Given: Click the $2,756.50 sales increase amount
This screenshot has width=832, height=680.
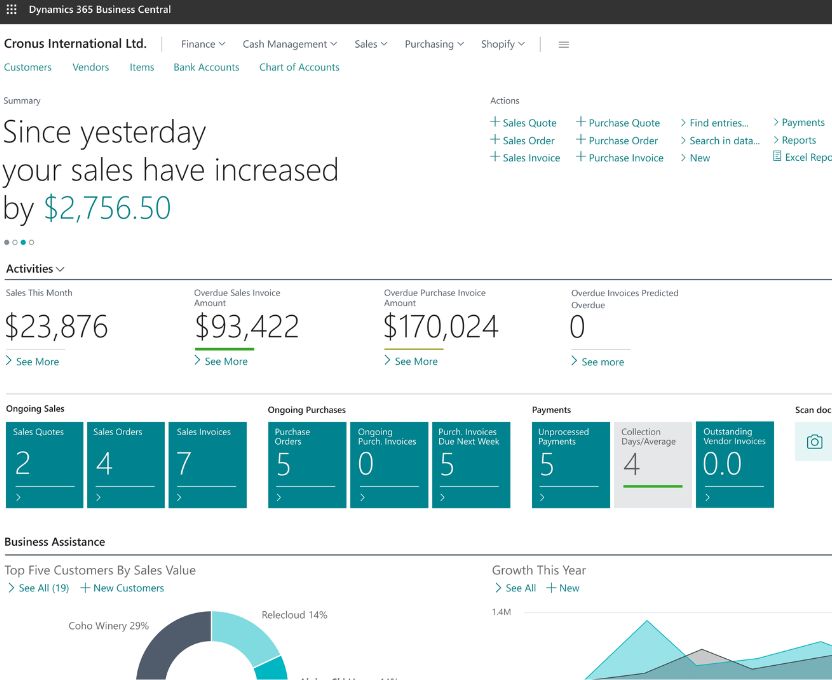Looking at the screenshot, I should pyautogui.click(x=107, y=207).
